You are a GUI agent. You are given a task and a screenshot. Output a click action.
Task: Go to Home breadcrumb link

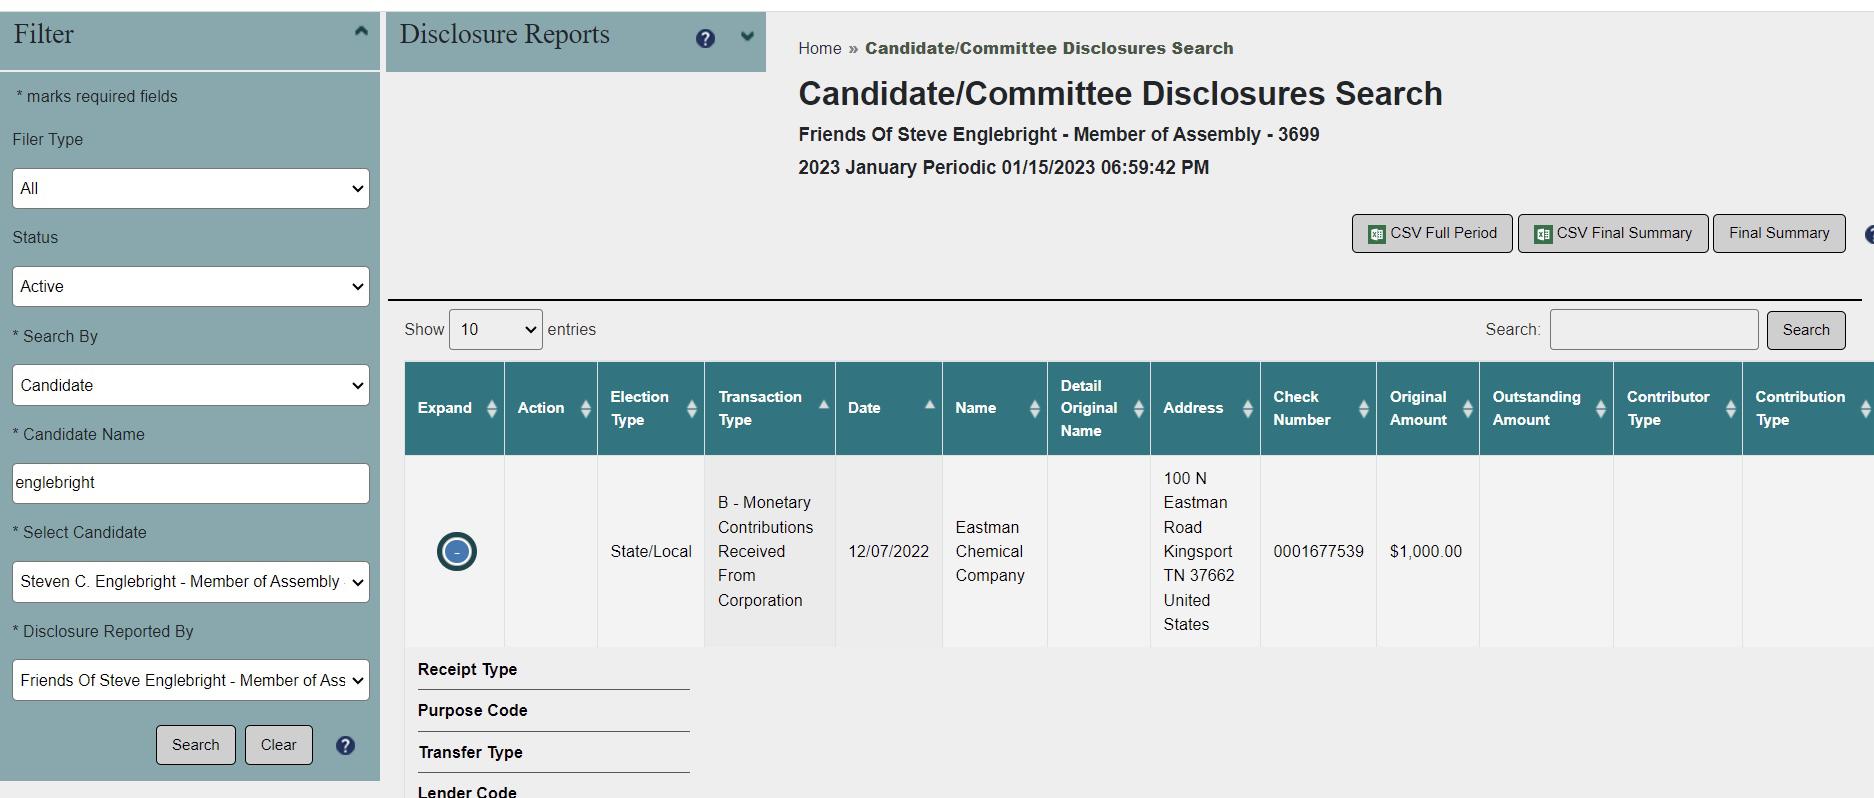point(819,49)
